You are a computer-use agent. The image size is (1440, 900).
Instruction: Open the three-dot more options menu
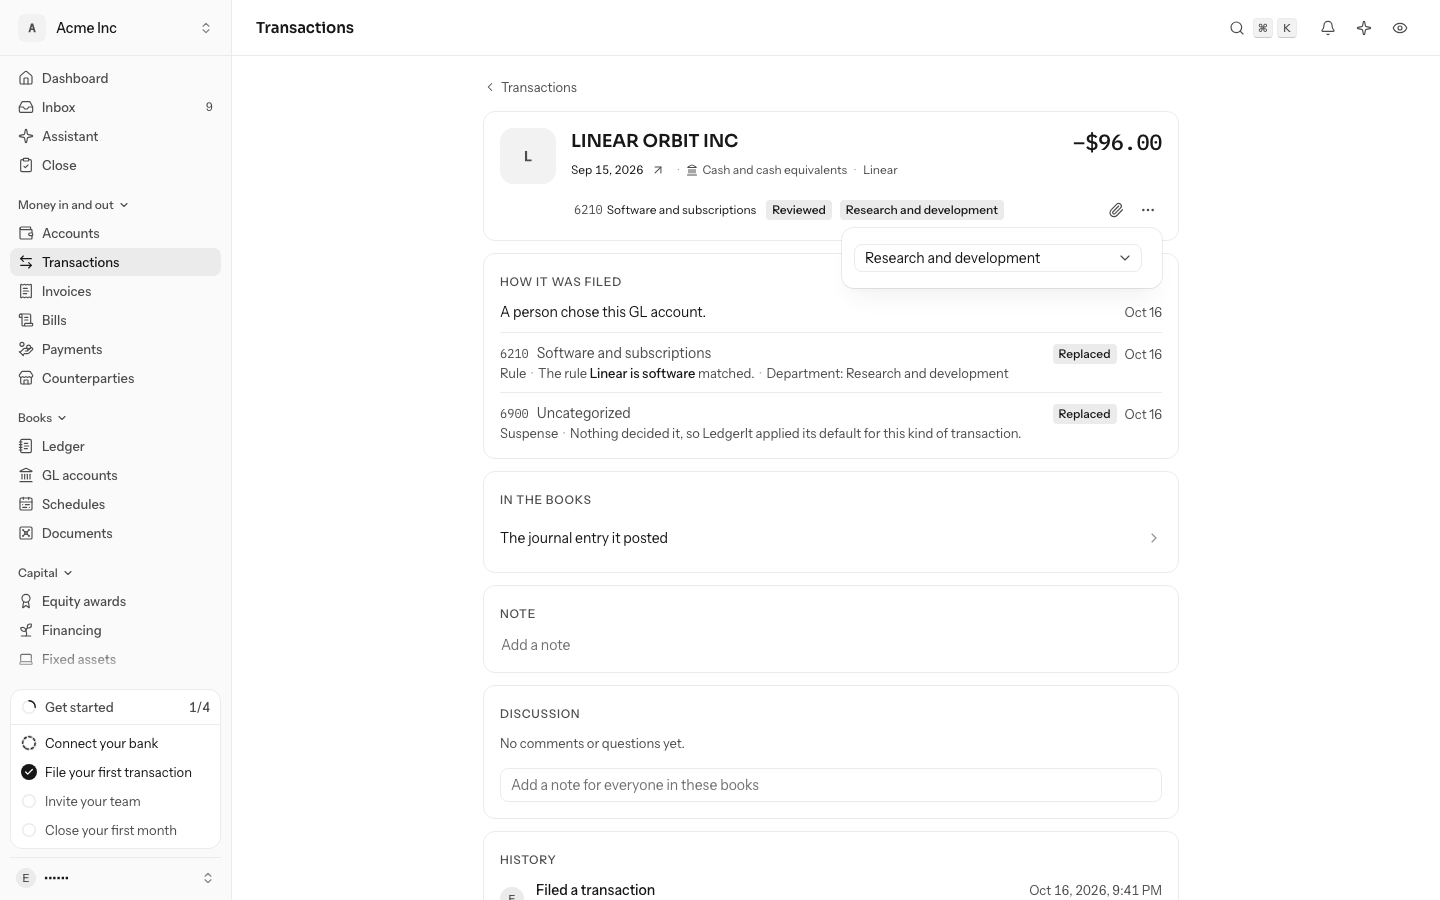1148,210
